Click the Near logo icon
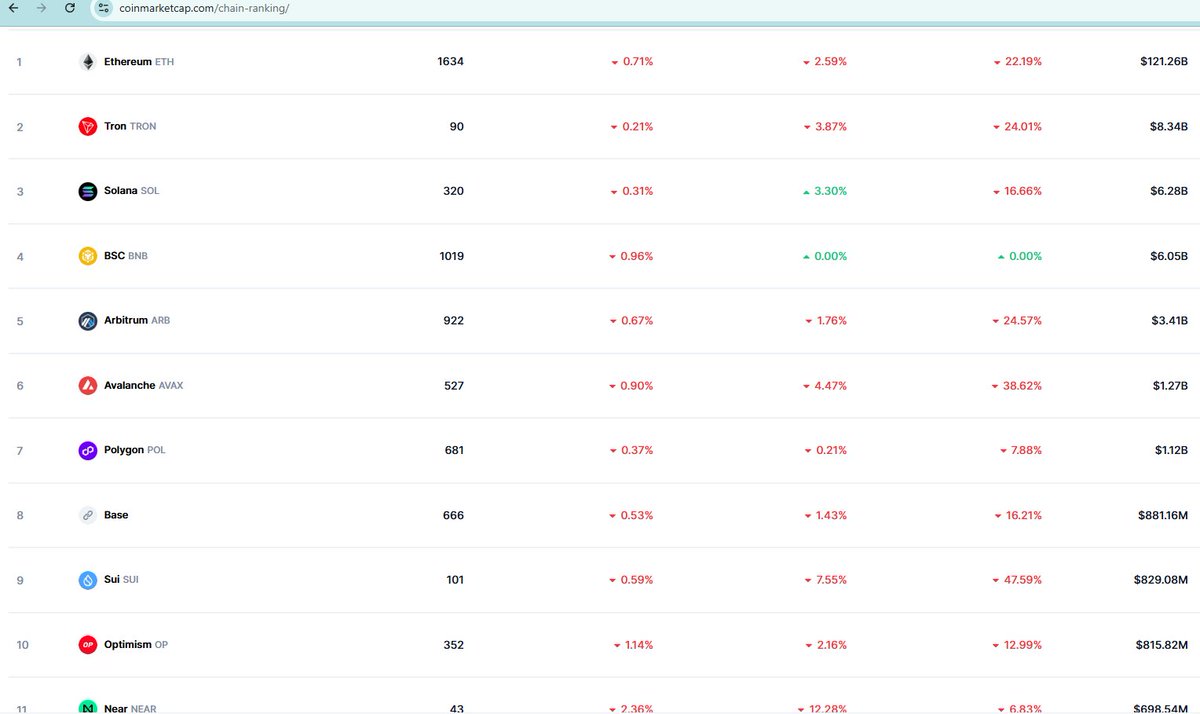1200x714 pixels. 88,707
